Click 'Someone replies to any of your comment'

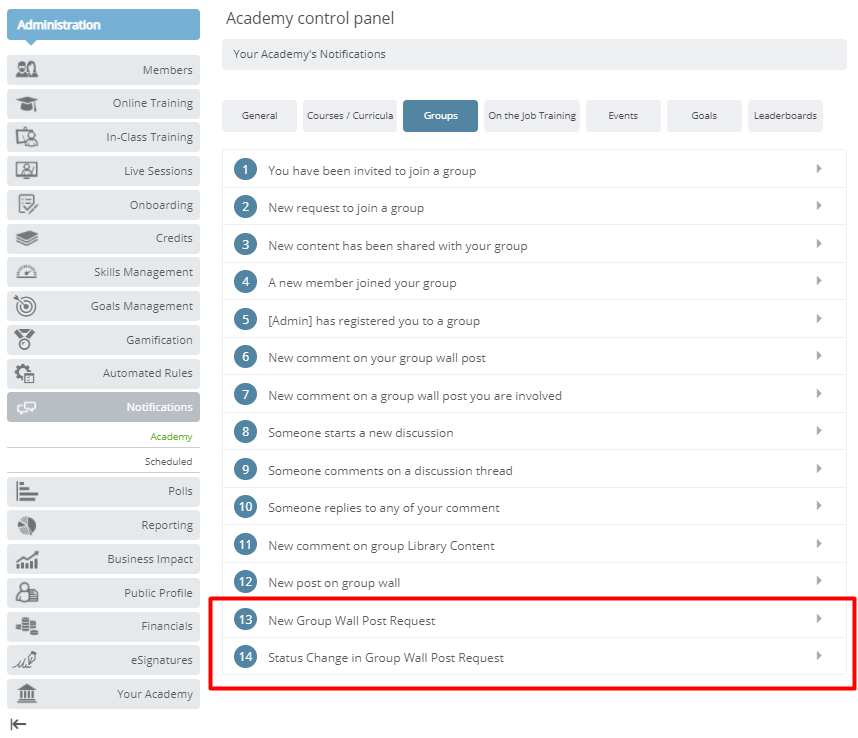coord(384,508)
